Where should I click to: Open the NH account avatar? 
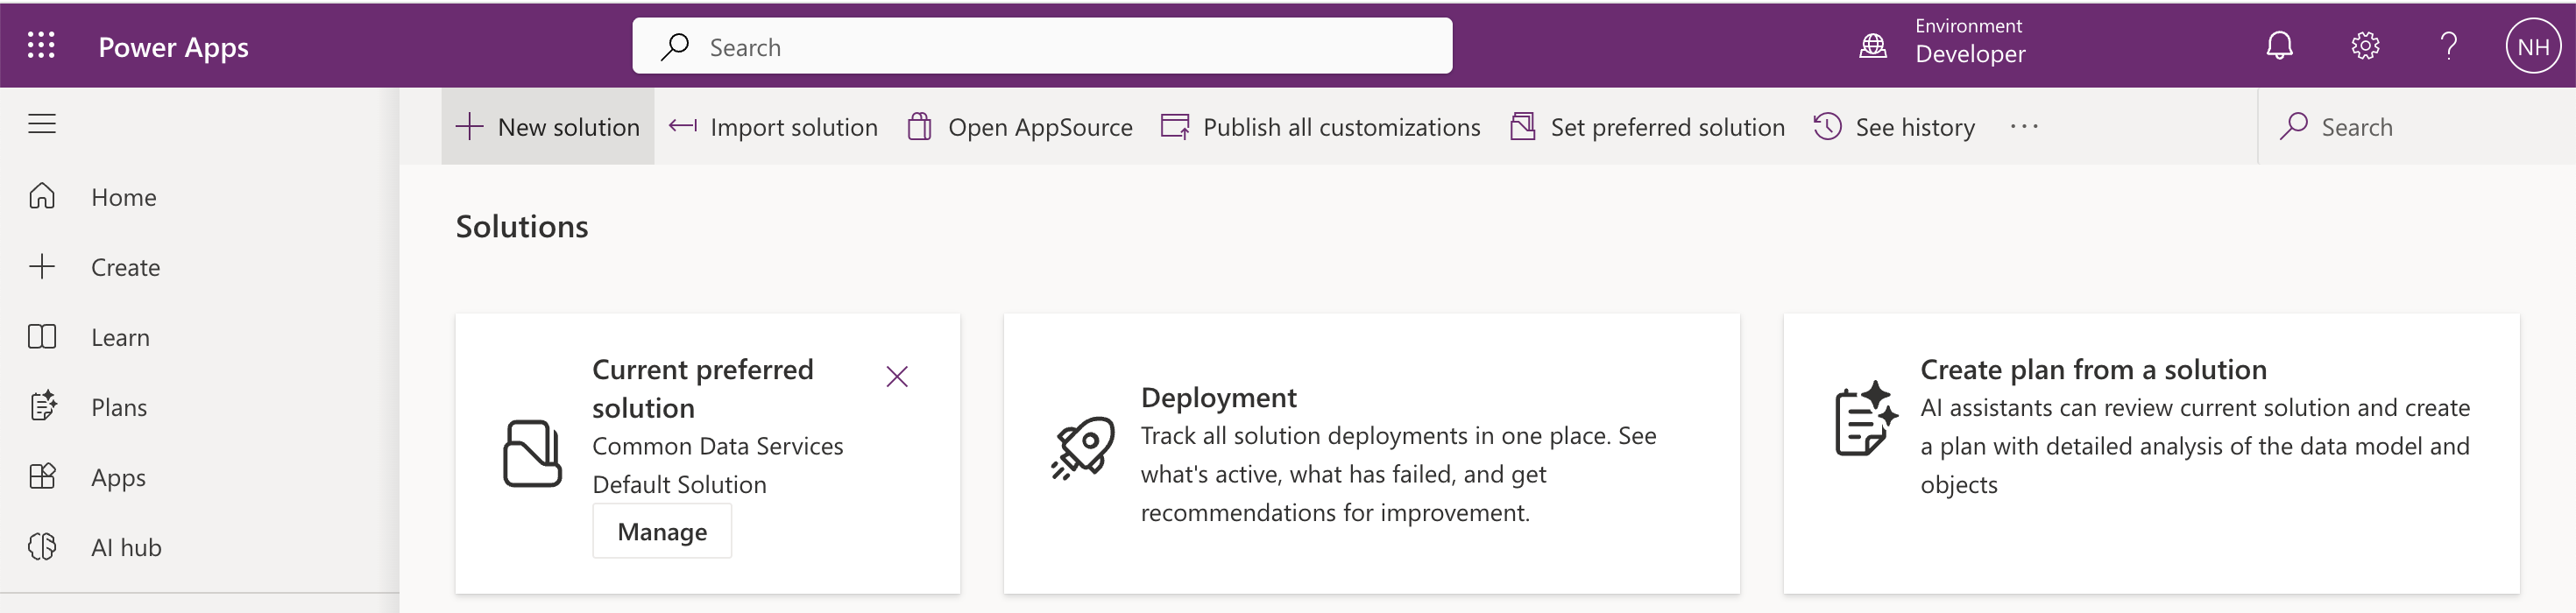click(x=2532, y=46)
